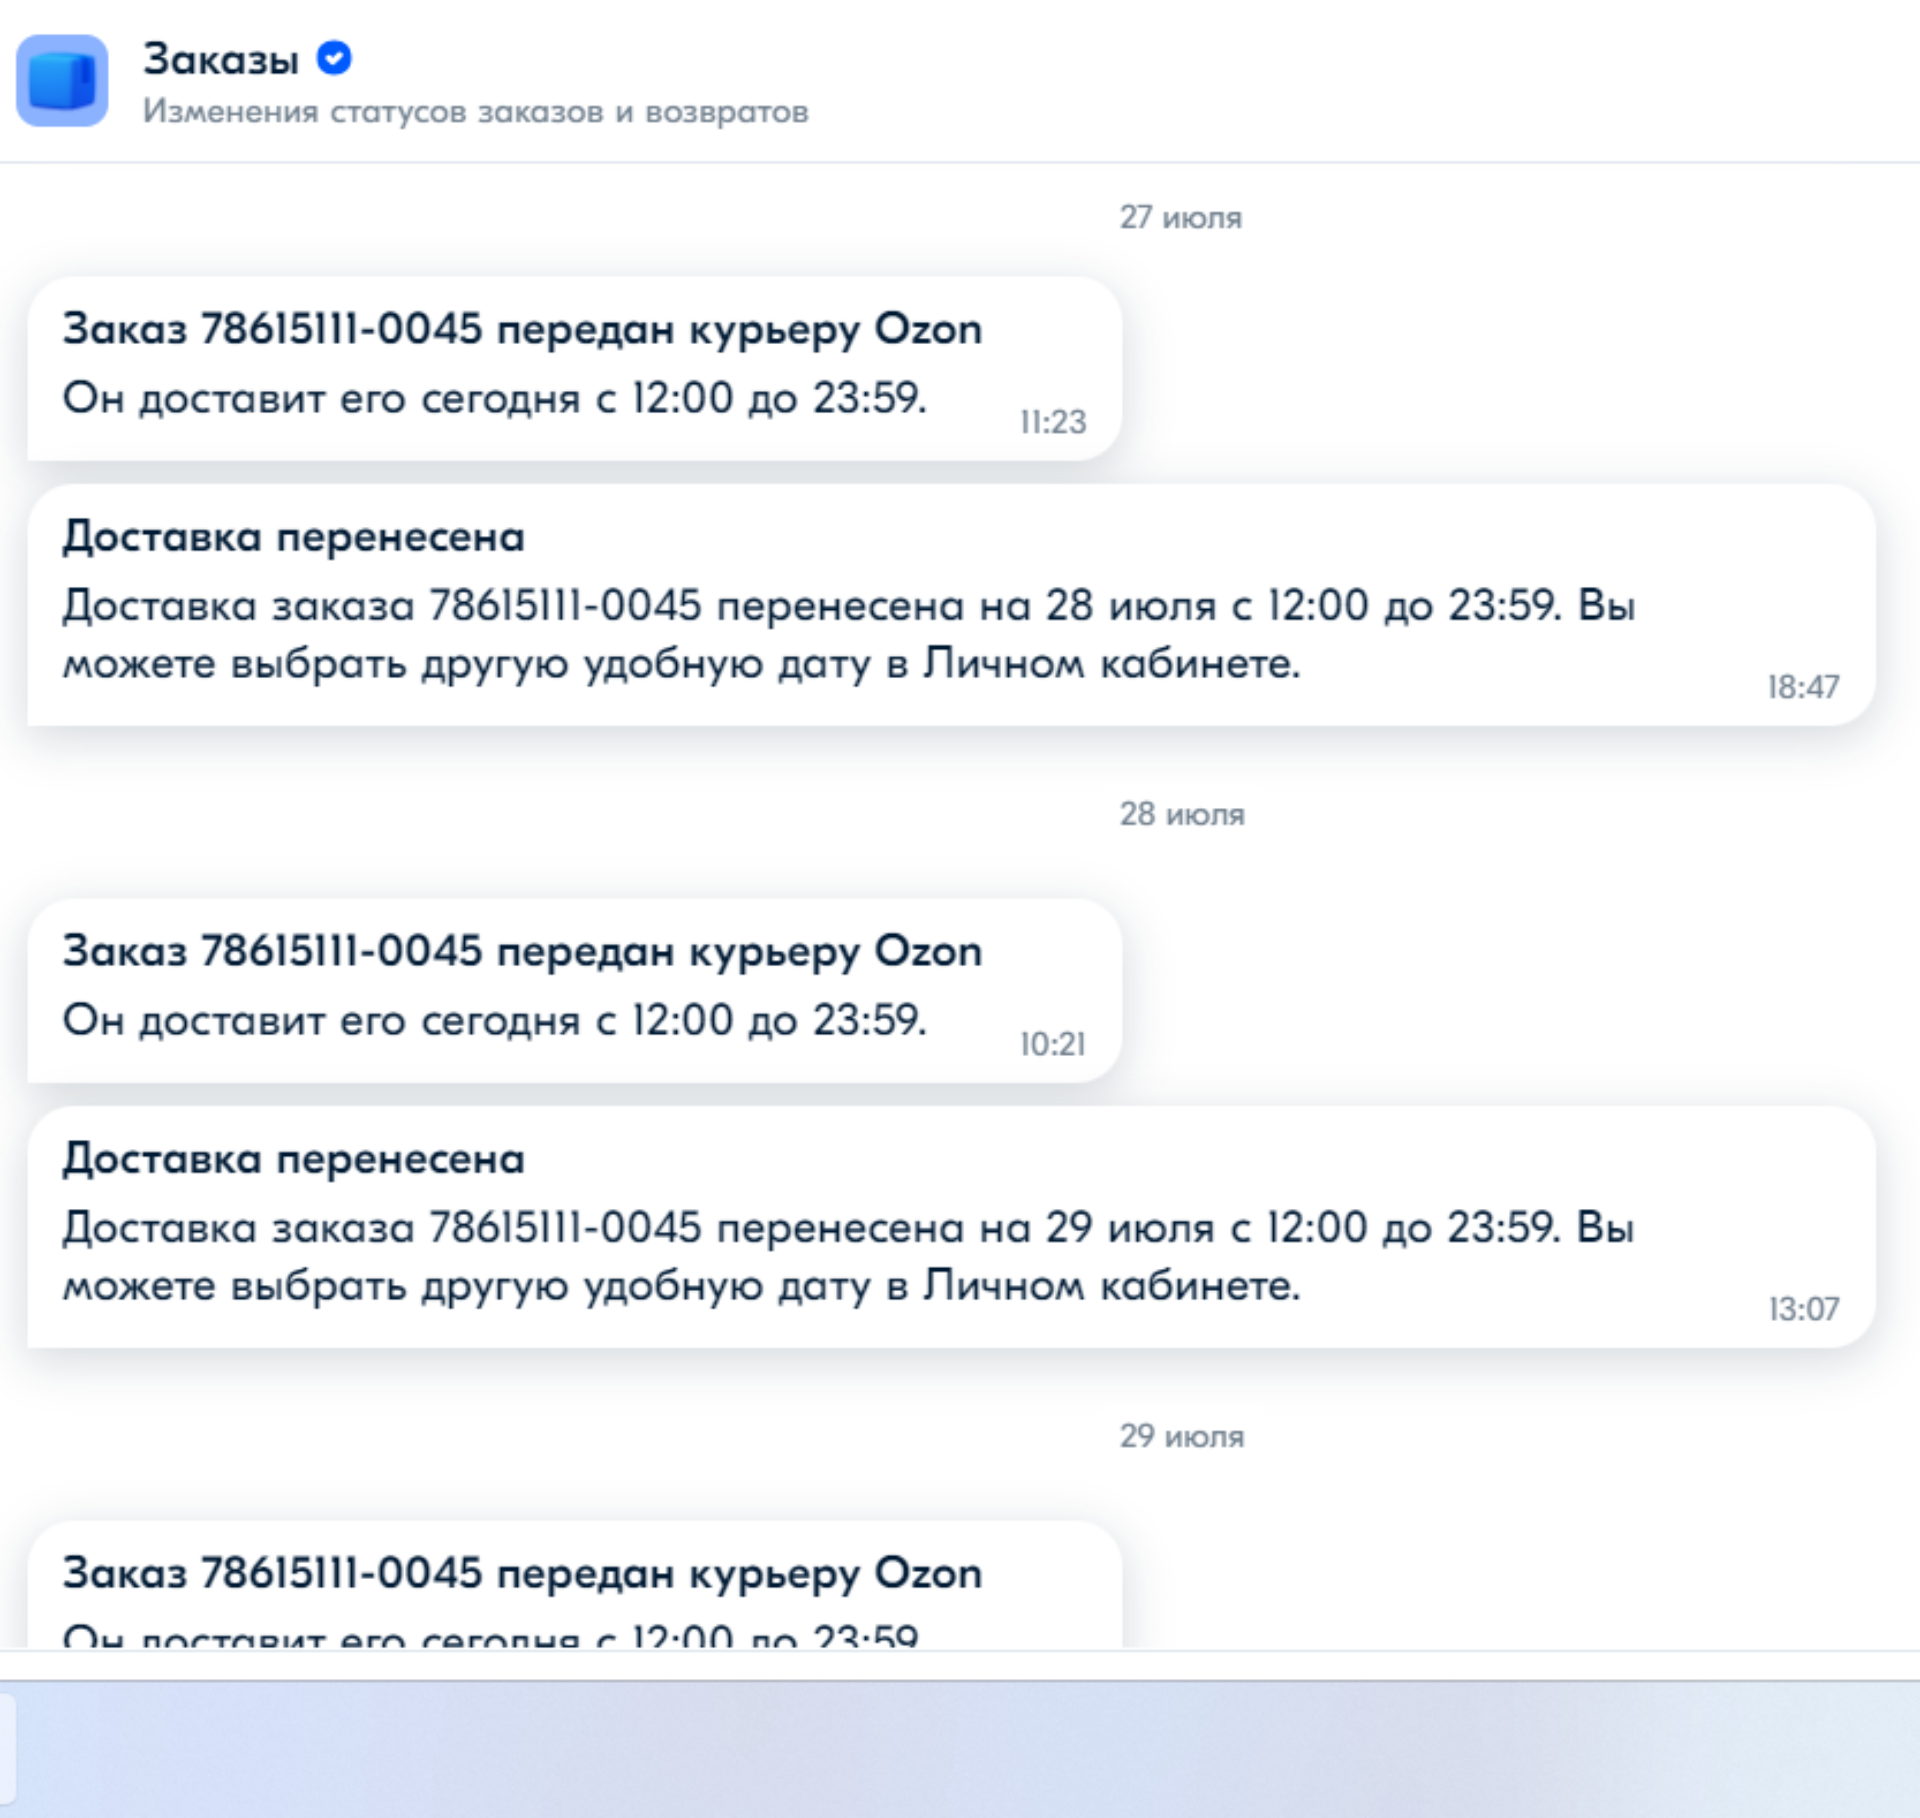Click subtitle Изменения статусов заказов и возвратов
Screen dimensions: 1920x1818
(475, 111)
